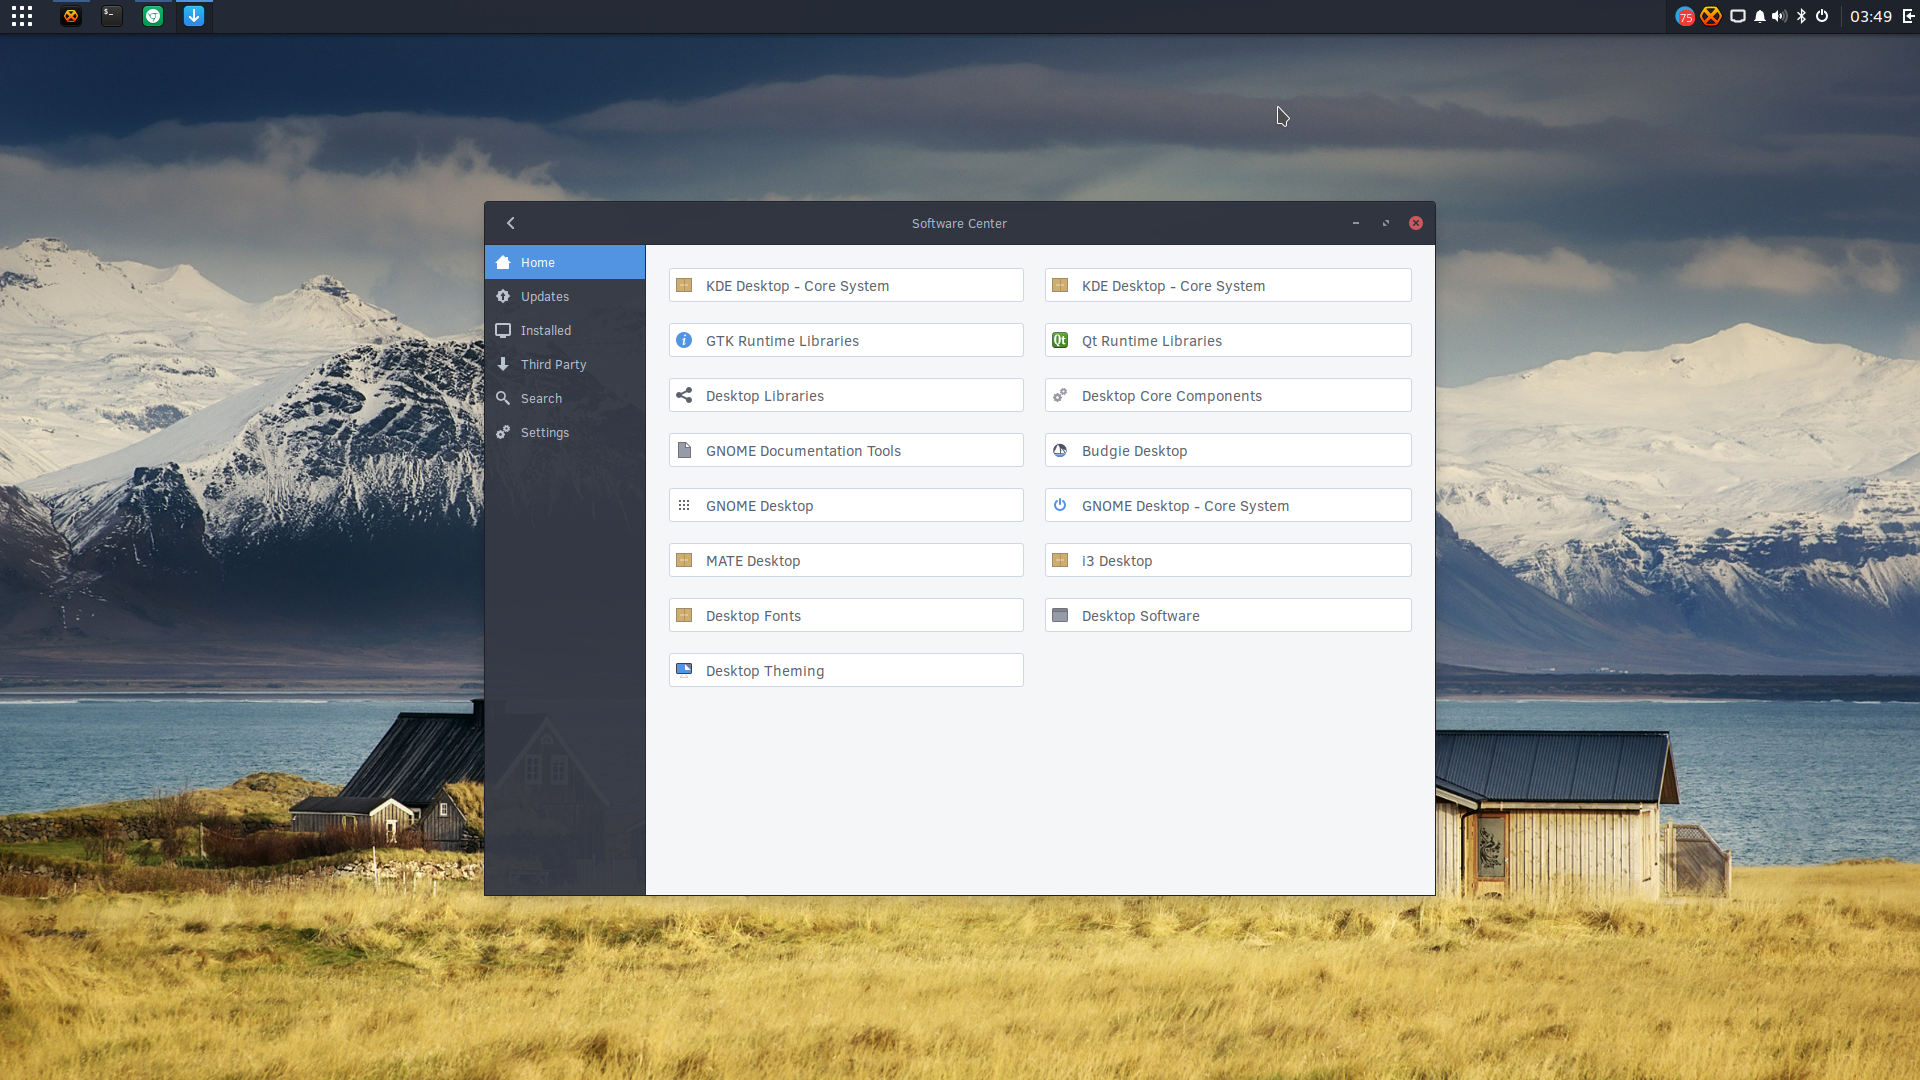1920x1080 pixels.
Task: Open the i3 Desktop category
Action: click(1228, 560)
